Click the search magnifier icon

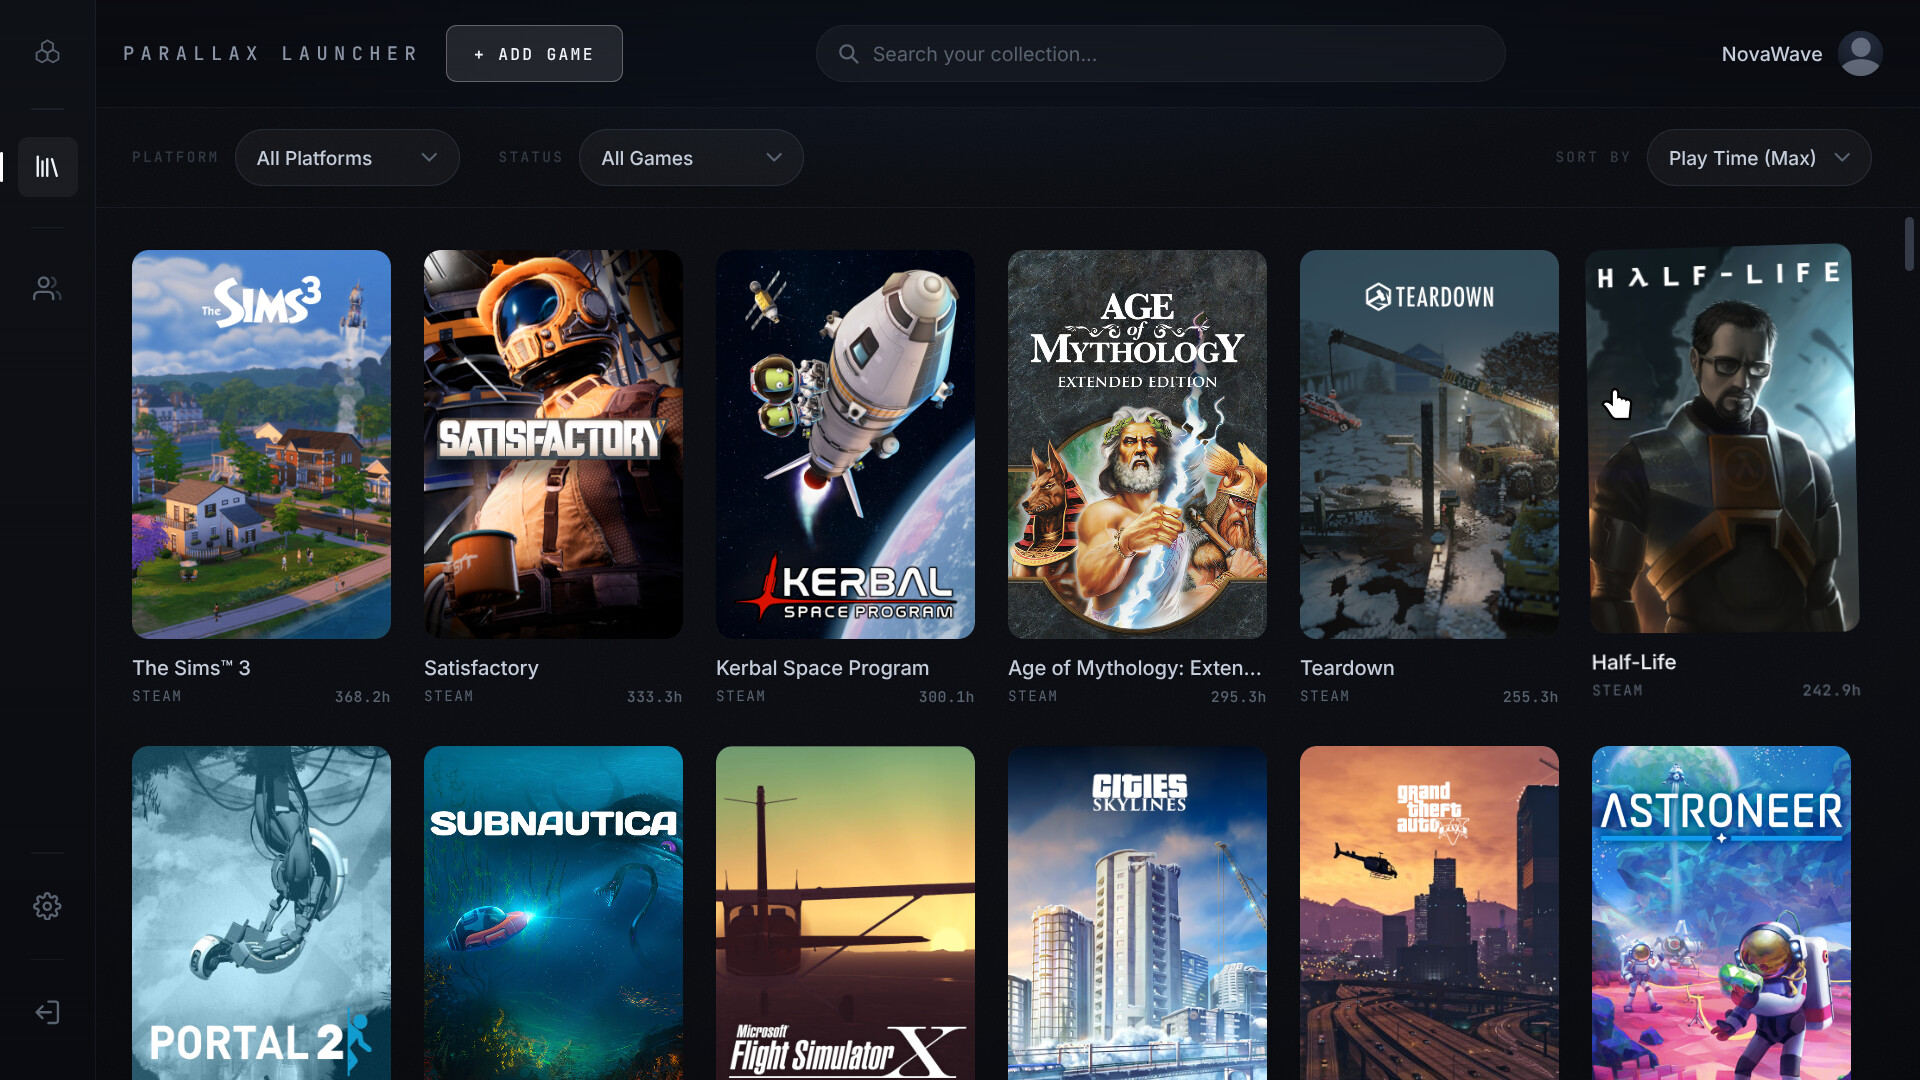click(848, 54)
